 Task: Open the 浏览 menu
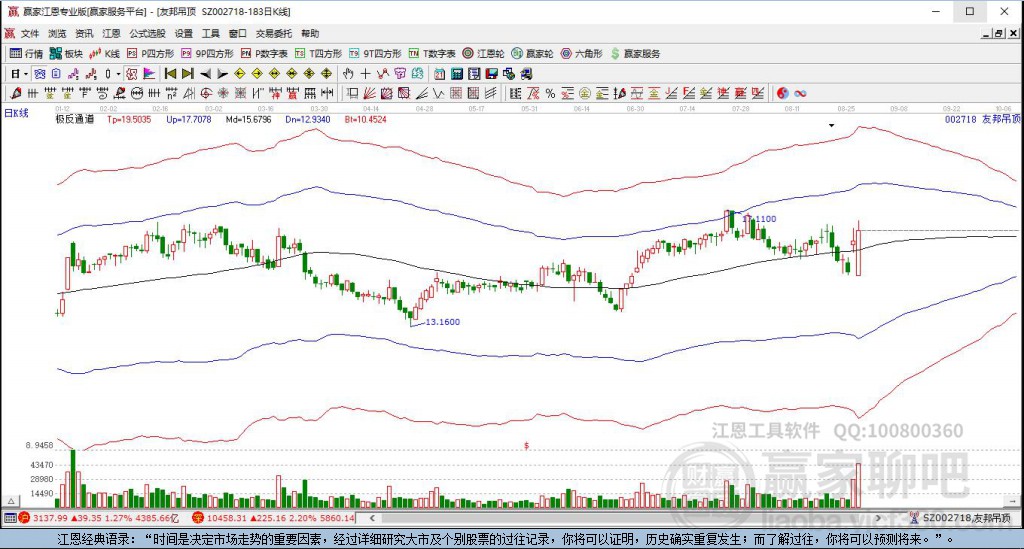click(x=57, y=33)
